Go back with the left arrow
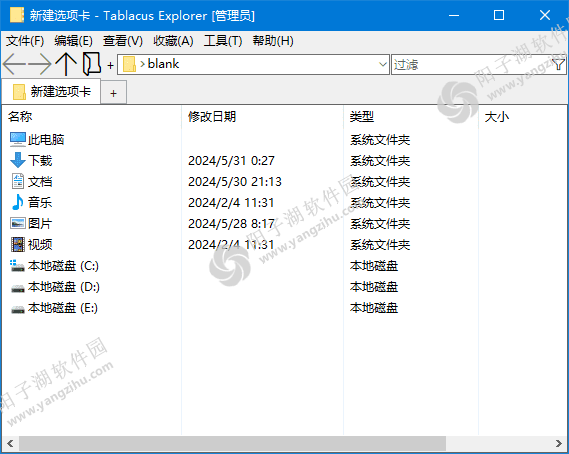The height and width of the screenshot is (454, 569). point(15,64)
